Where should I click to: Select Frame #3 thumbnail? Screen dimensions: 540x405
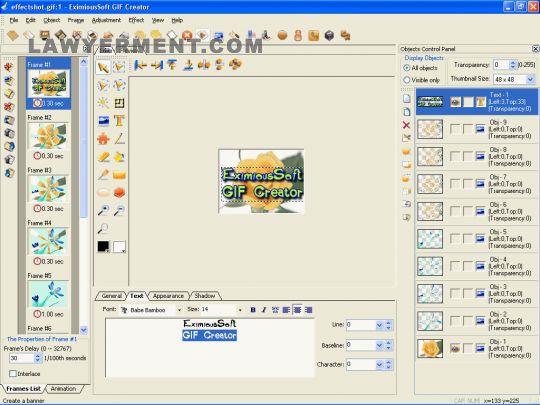49,189
